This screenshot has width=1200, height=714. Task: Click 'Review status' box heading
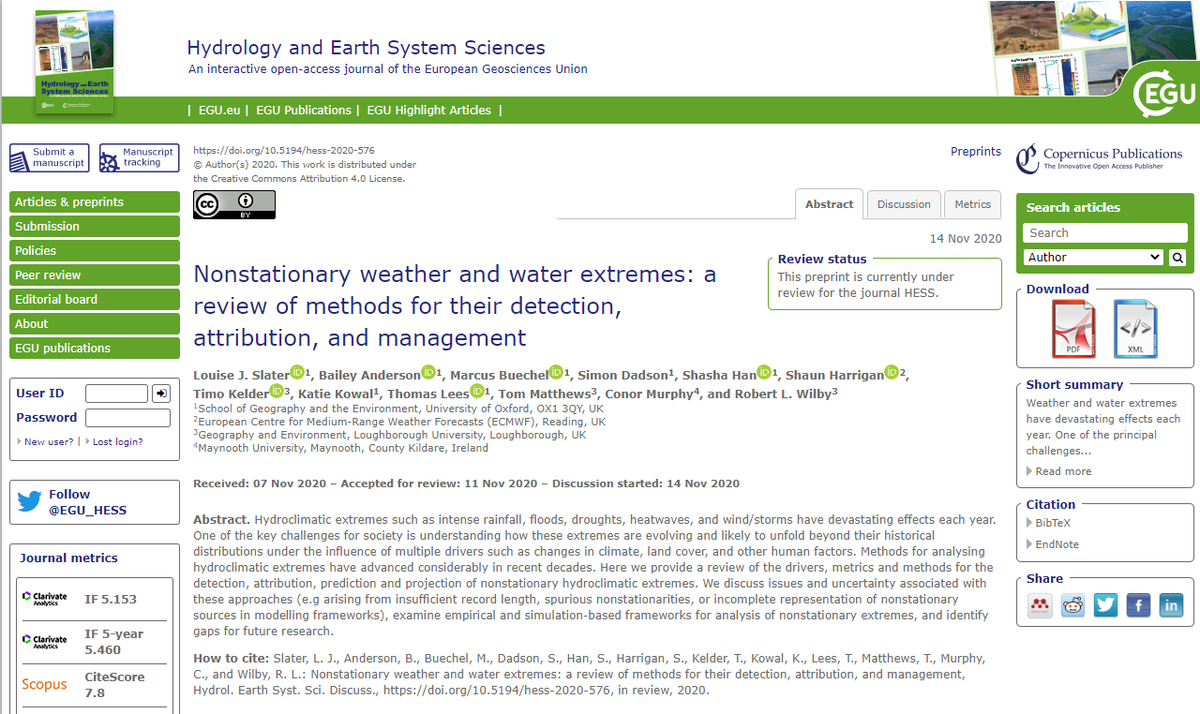pos(822,259)
